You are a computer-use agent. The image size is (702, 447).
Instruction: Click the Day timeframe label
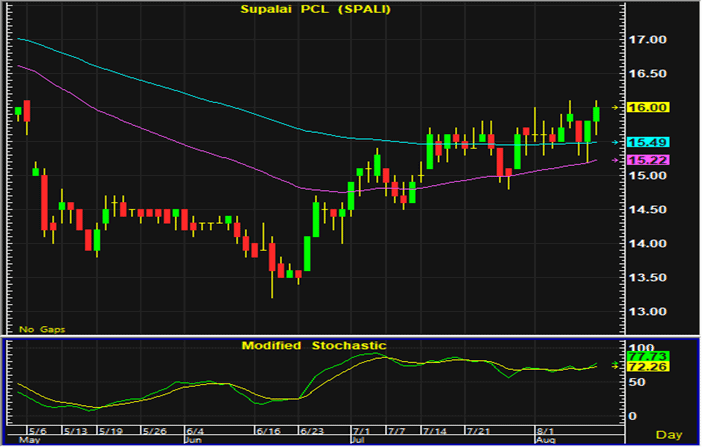point(669,434)
